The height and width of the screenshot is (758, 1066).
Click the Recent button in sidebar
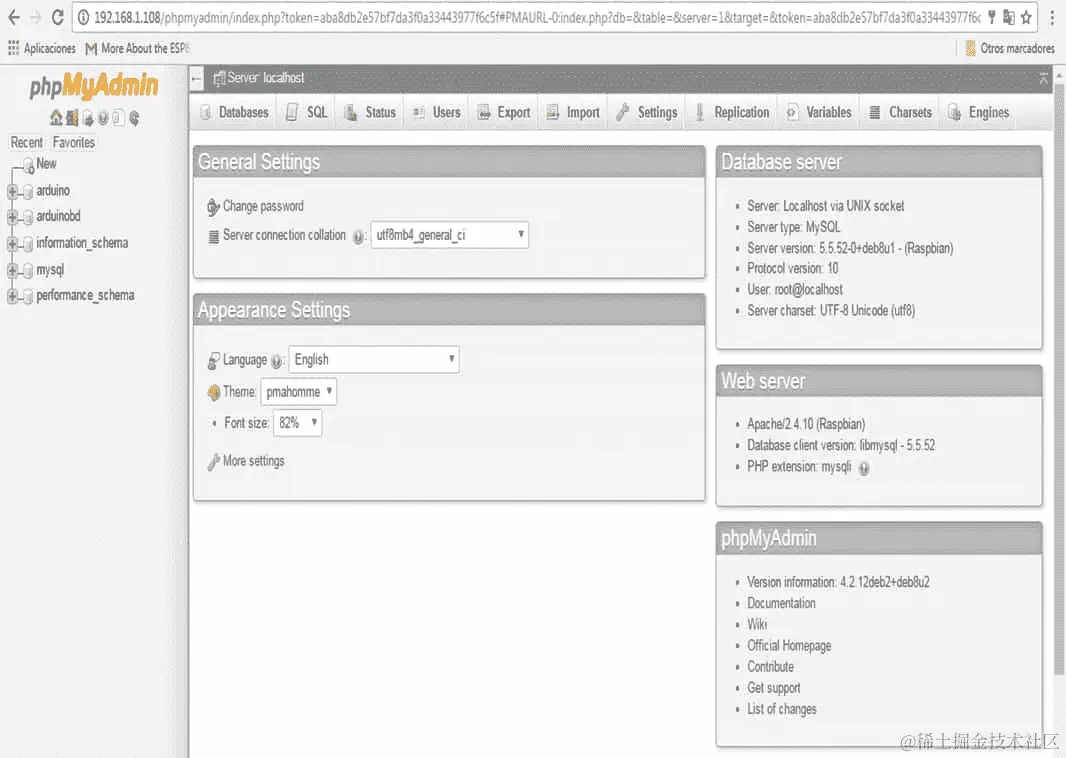tap(27, 143)
